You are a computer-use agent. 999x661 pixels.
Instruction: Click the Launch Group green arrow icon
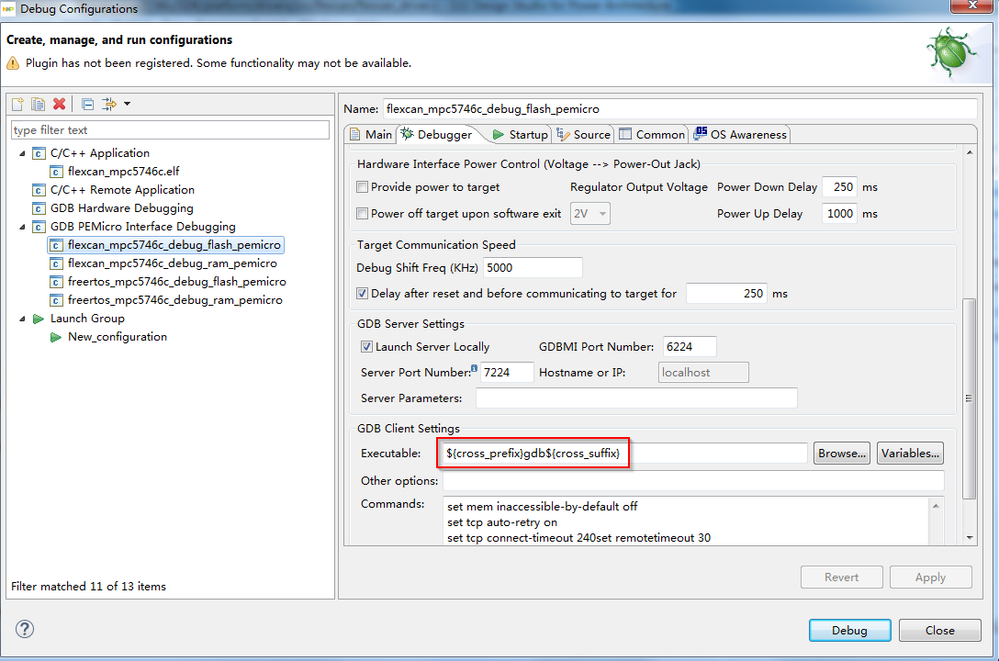(39, 319)
